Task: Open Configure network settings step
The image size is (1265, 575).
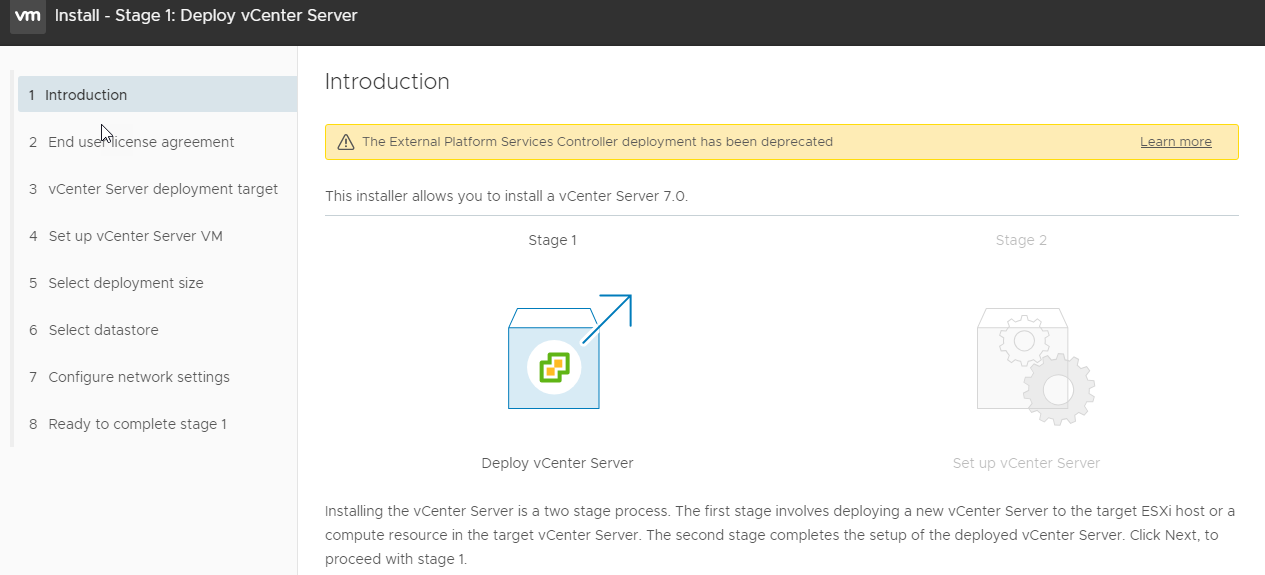Action: pyautogui.click(x=139, y=377)
